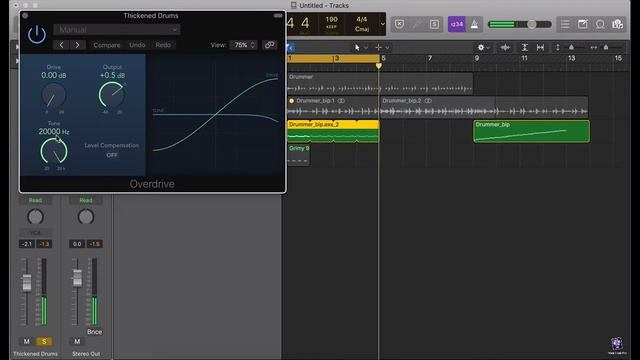Click the Undo button in Overdrive

137,45
